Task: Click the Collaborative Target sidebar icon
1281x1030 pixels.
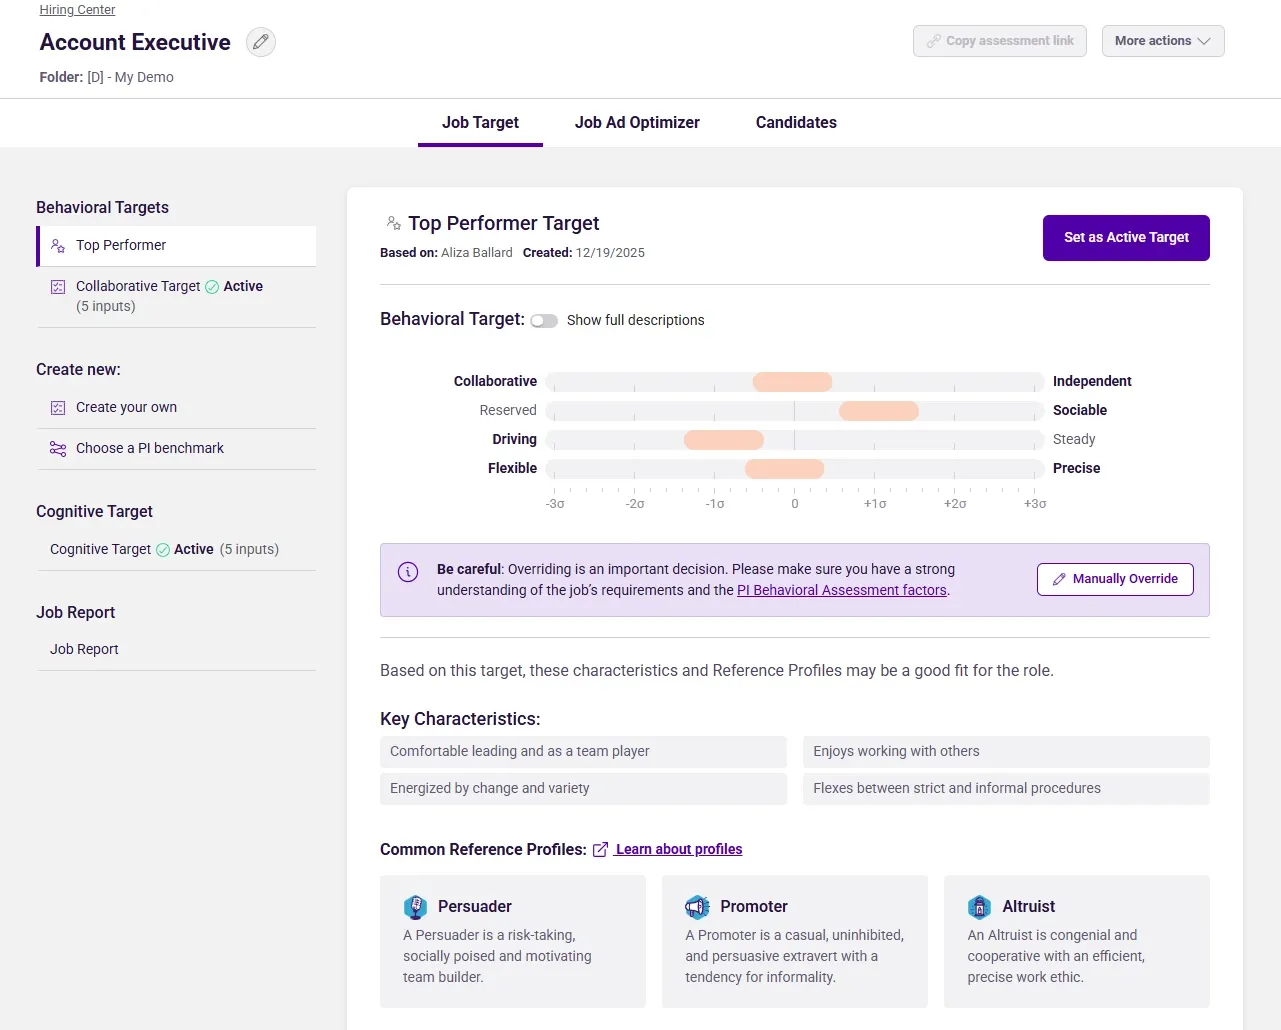Action: coord(58,286)
